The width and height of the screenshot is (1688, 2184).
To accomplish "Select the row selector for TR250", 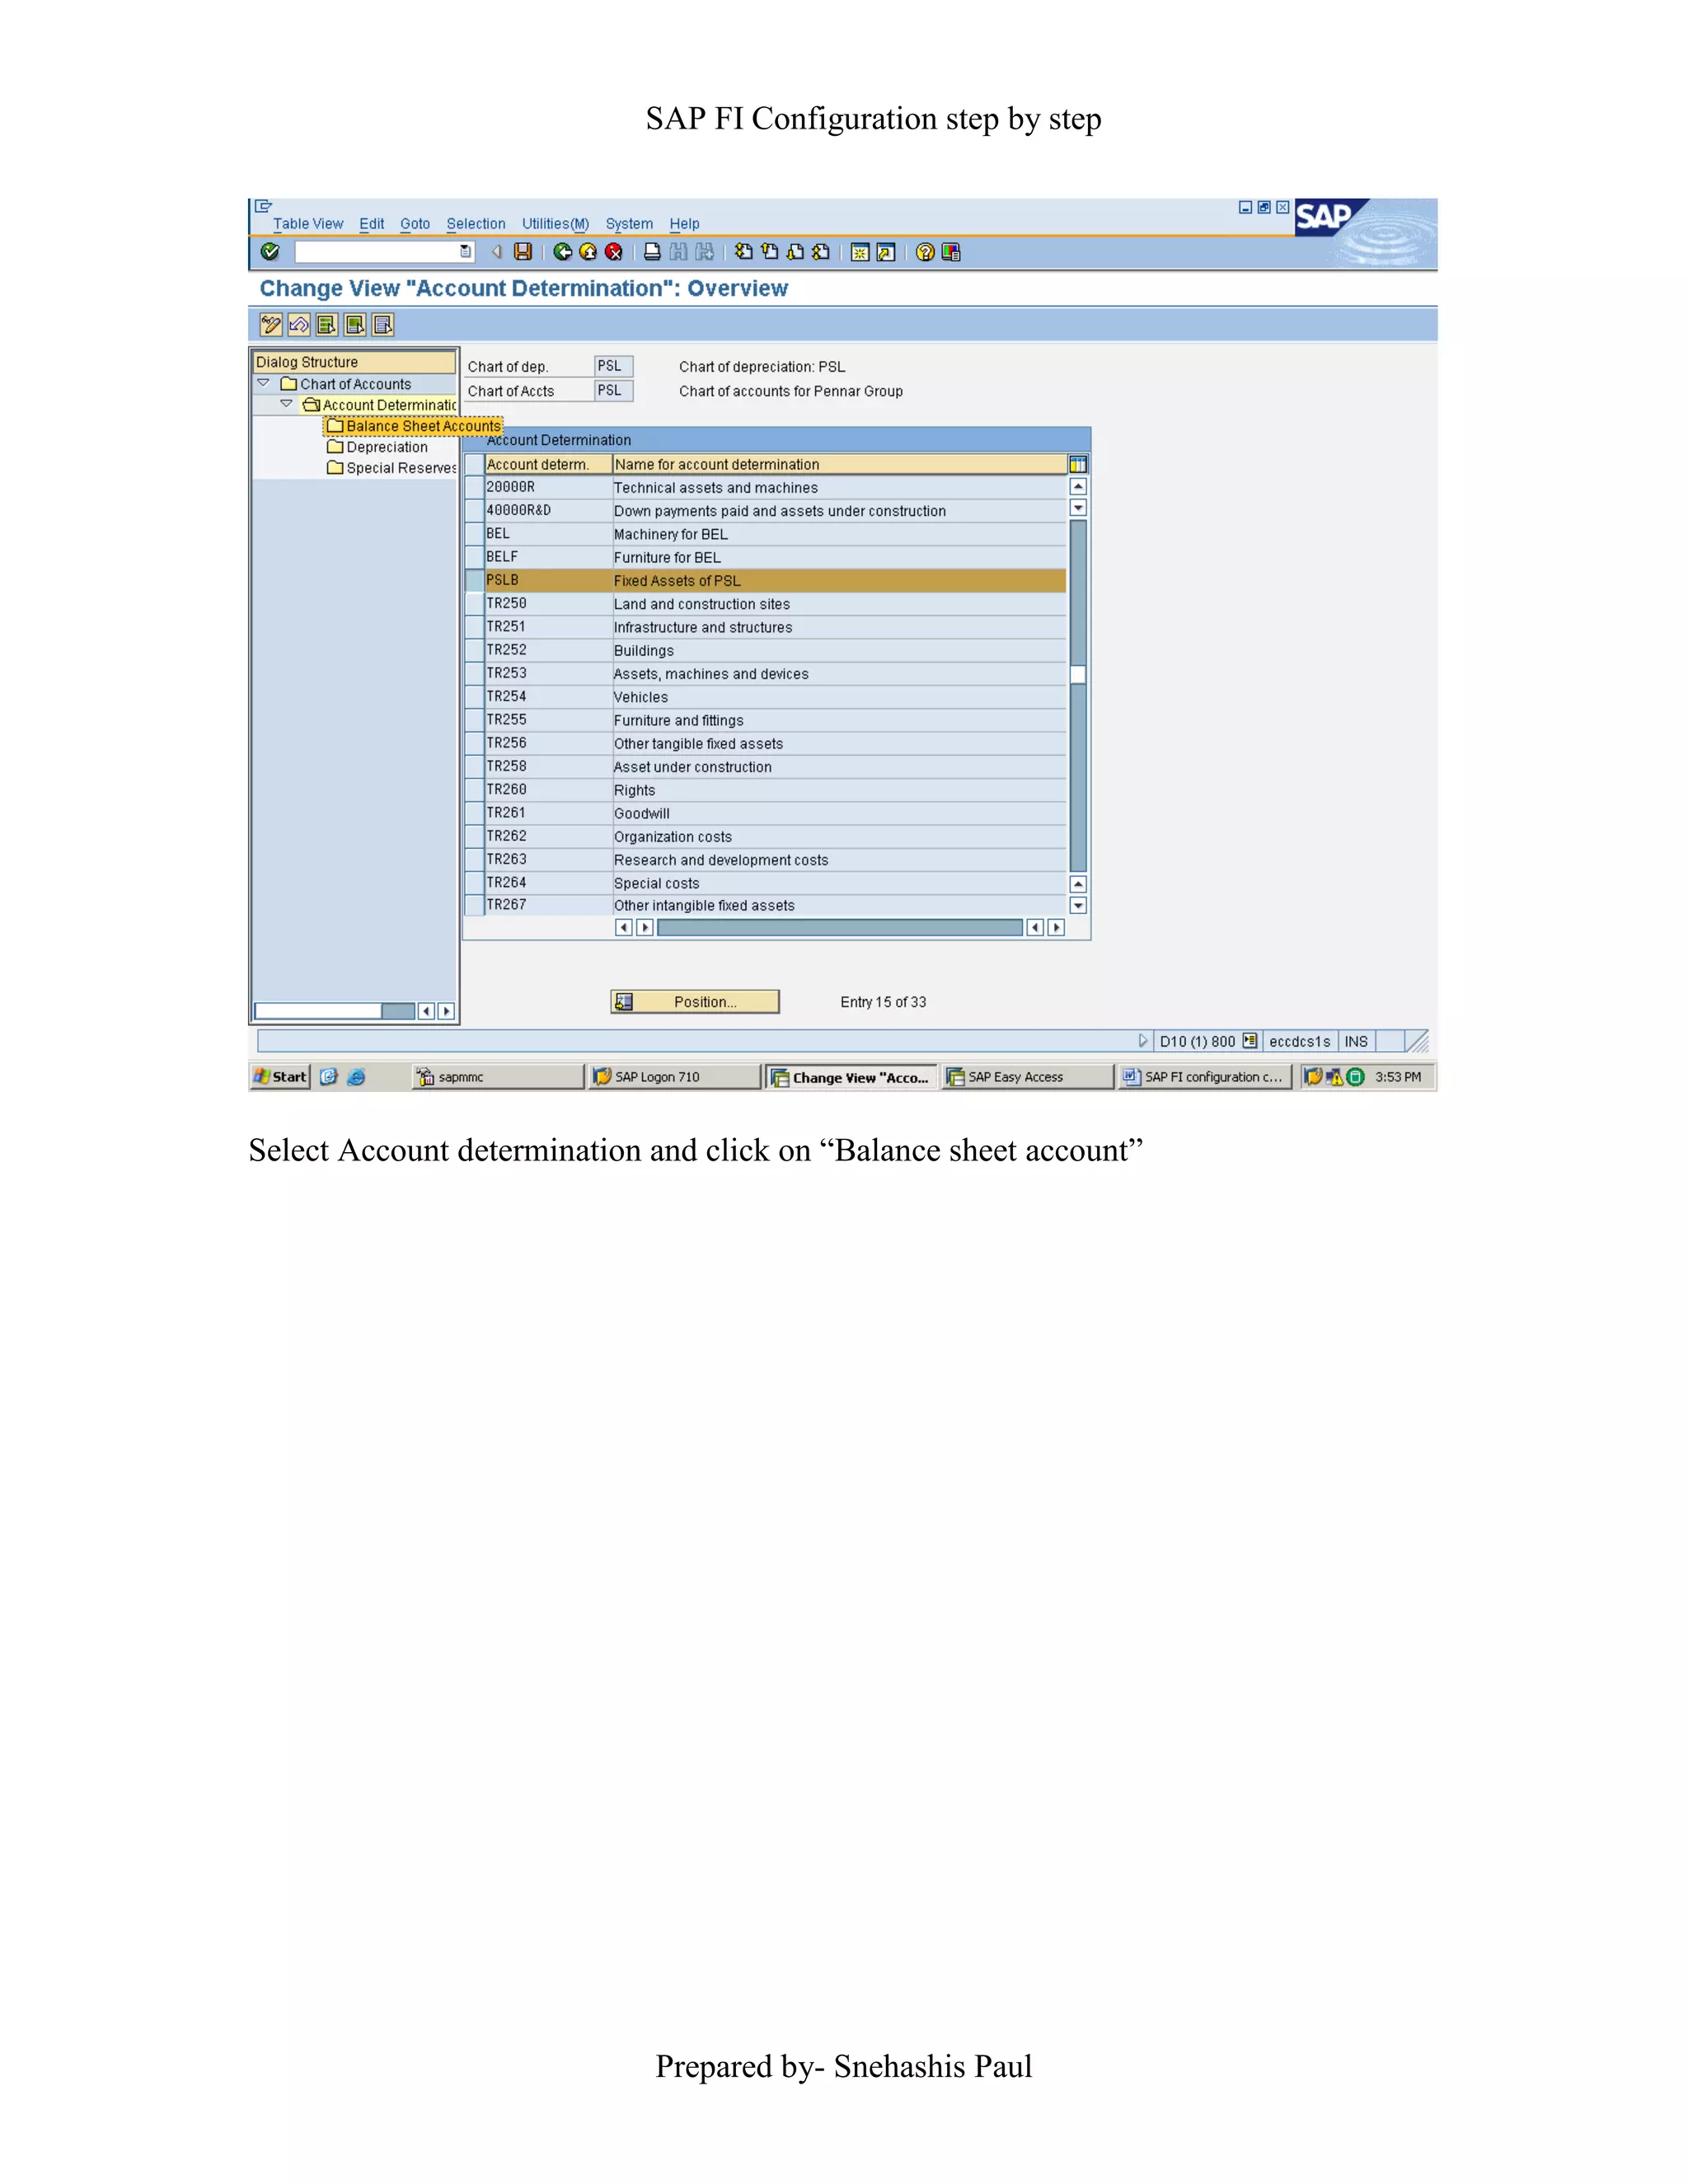I will tap(475, 603).
